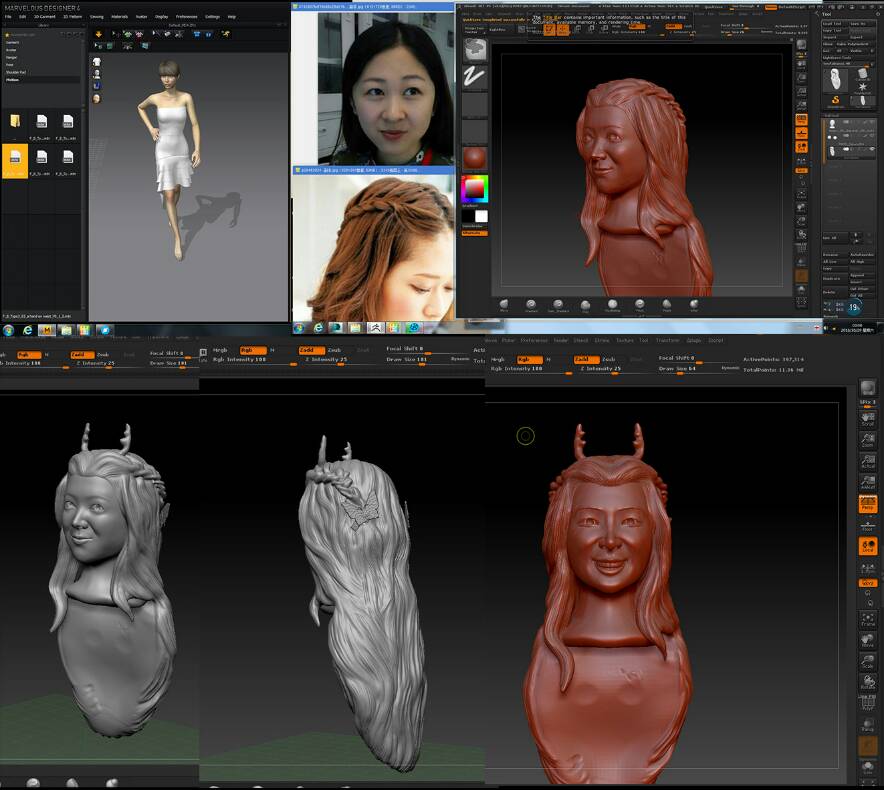The height and width of the screenshot is (790, 884).
Task: Click the Rotate icon in the large ZBrush shelf
Action: (x=868, y=682)
